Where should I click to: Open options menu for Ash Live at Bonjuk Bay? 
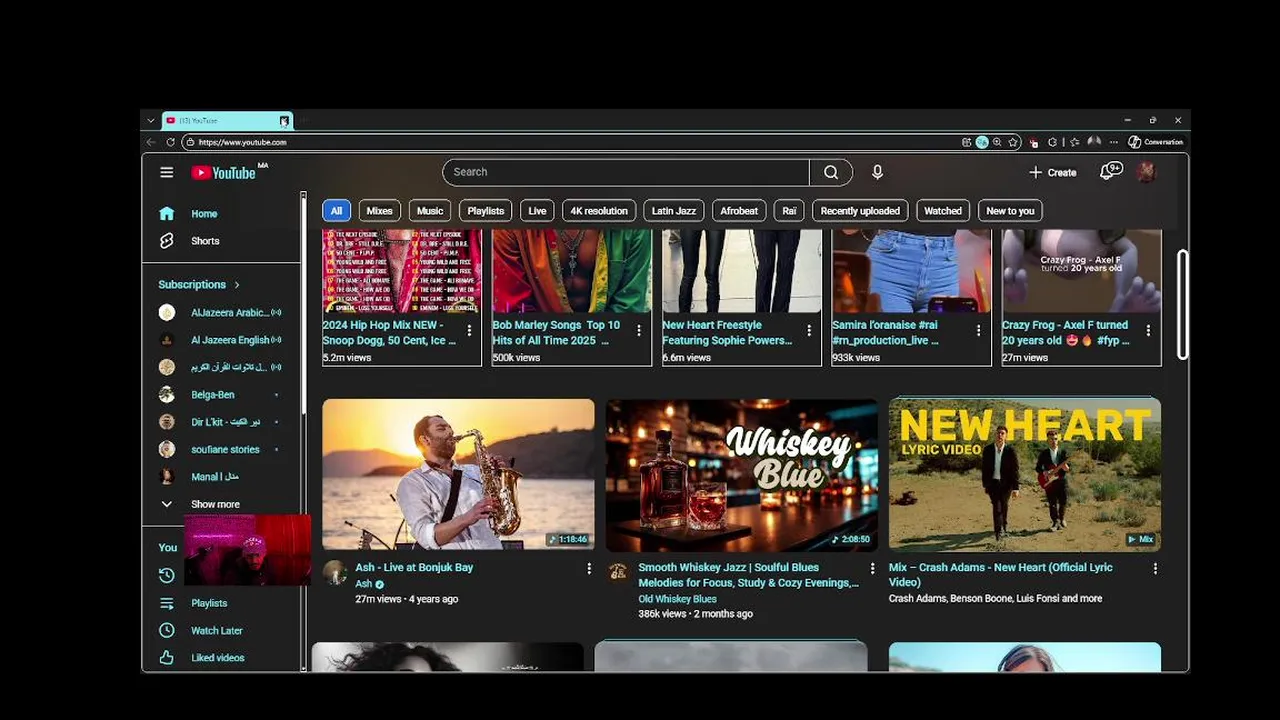(589, 568)
